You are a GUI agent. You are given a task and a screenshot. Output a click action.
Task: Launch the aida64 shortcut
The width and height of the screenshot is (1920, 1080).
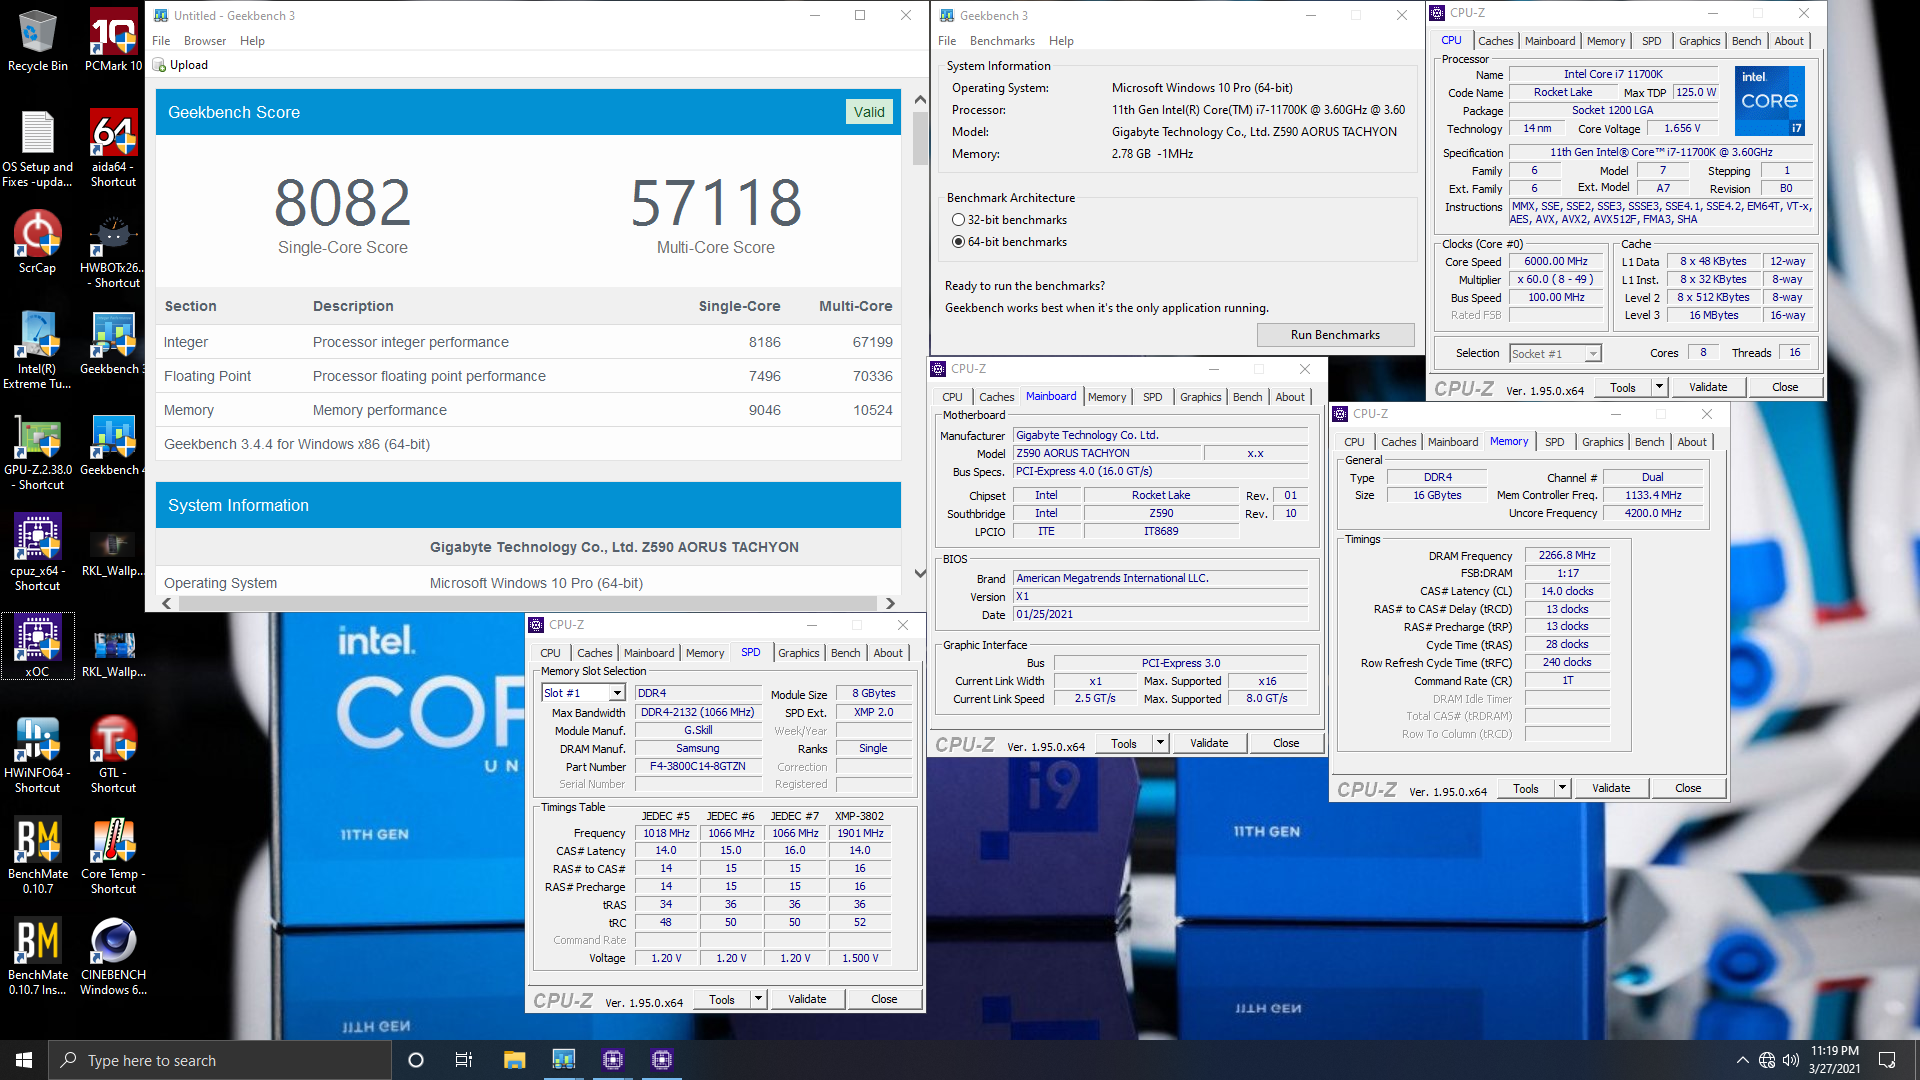coord(113,148)
